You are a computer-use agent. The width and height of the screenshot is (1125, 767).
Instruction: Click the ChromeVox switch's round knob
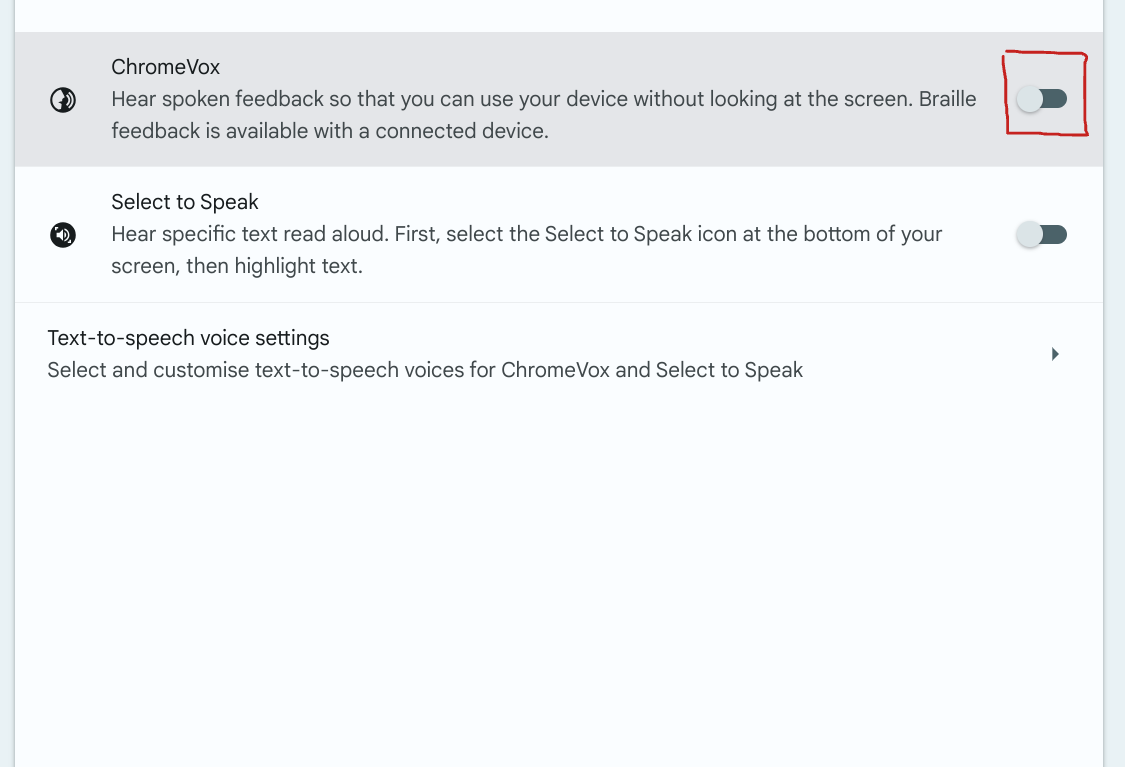pos(1029,99)
